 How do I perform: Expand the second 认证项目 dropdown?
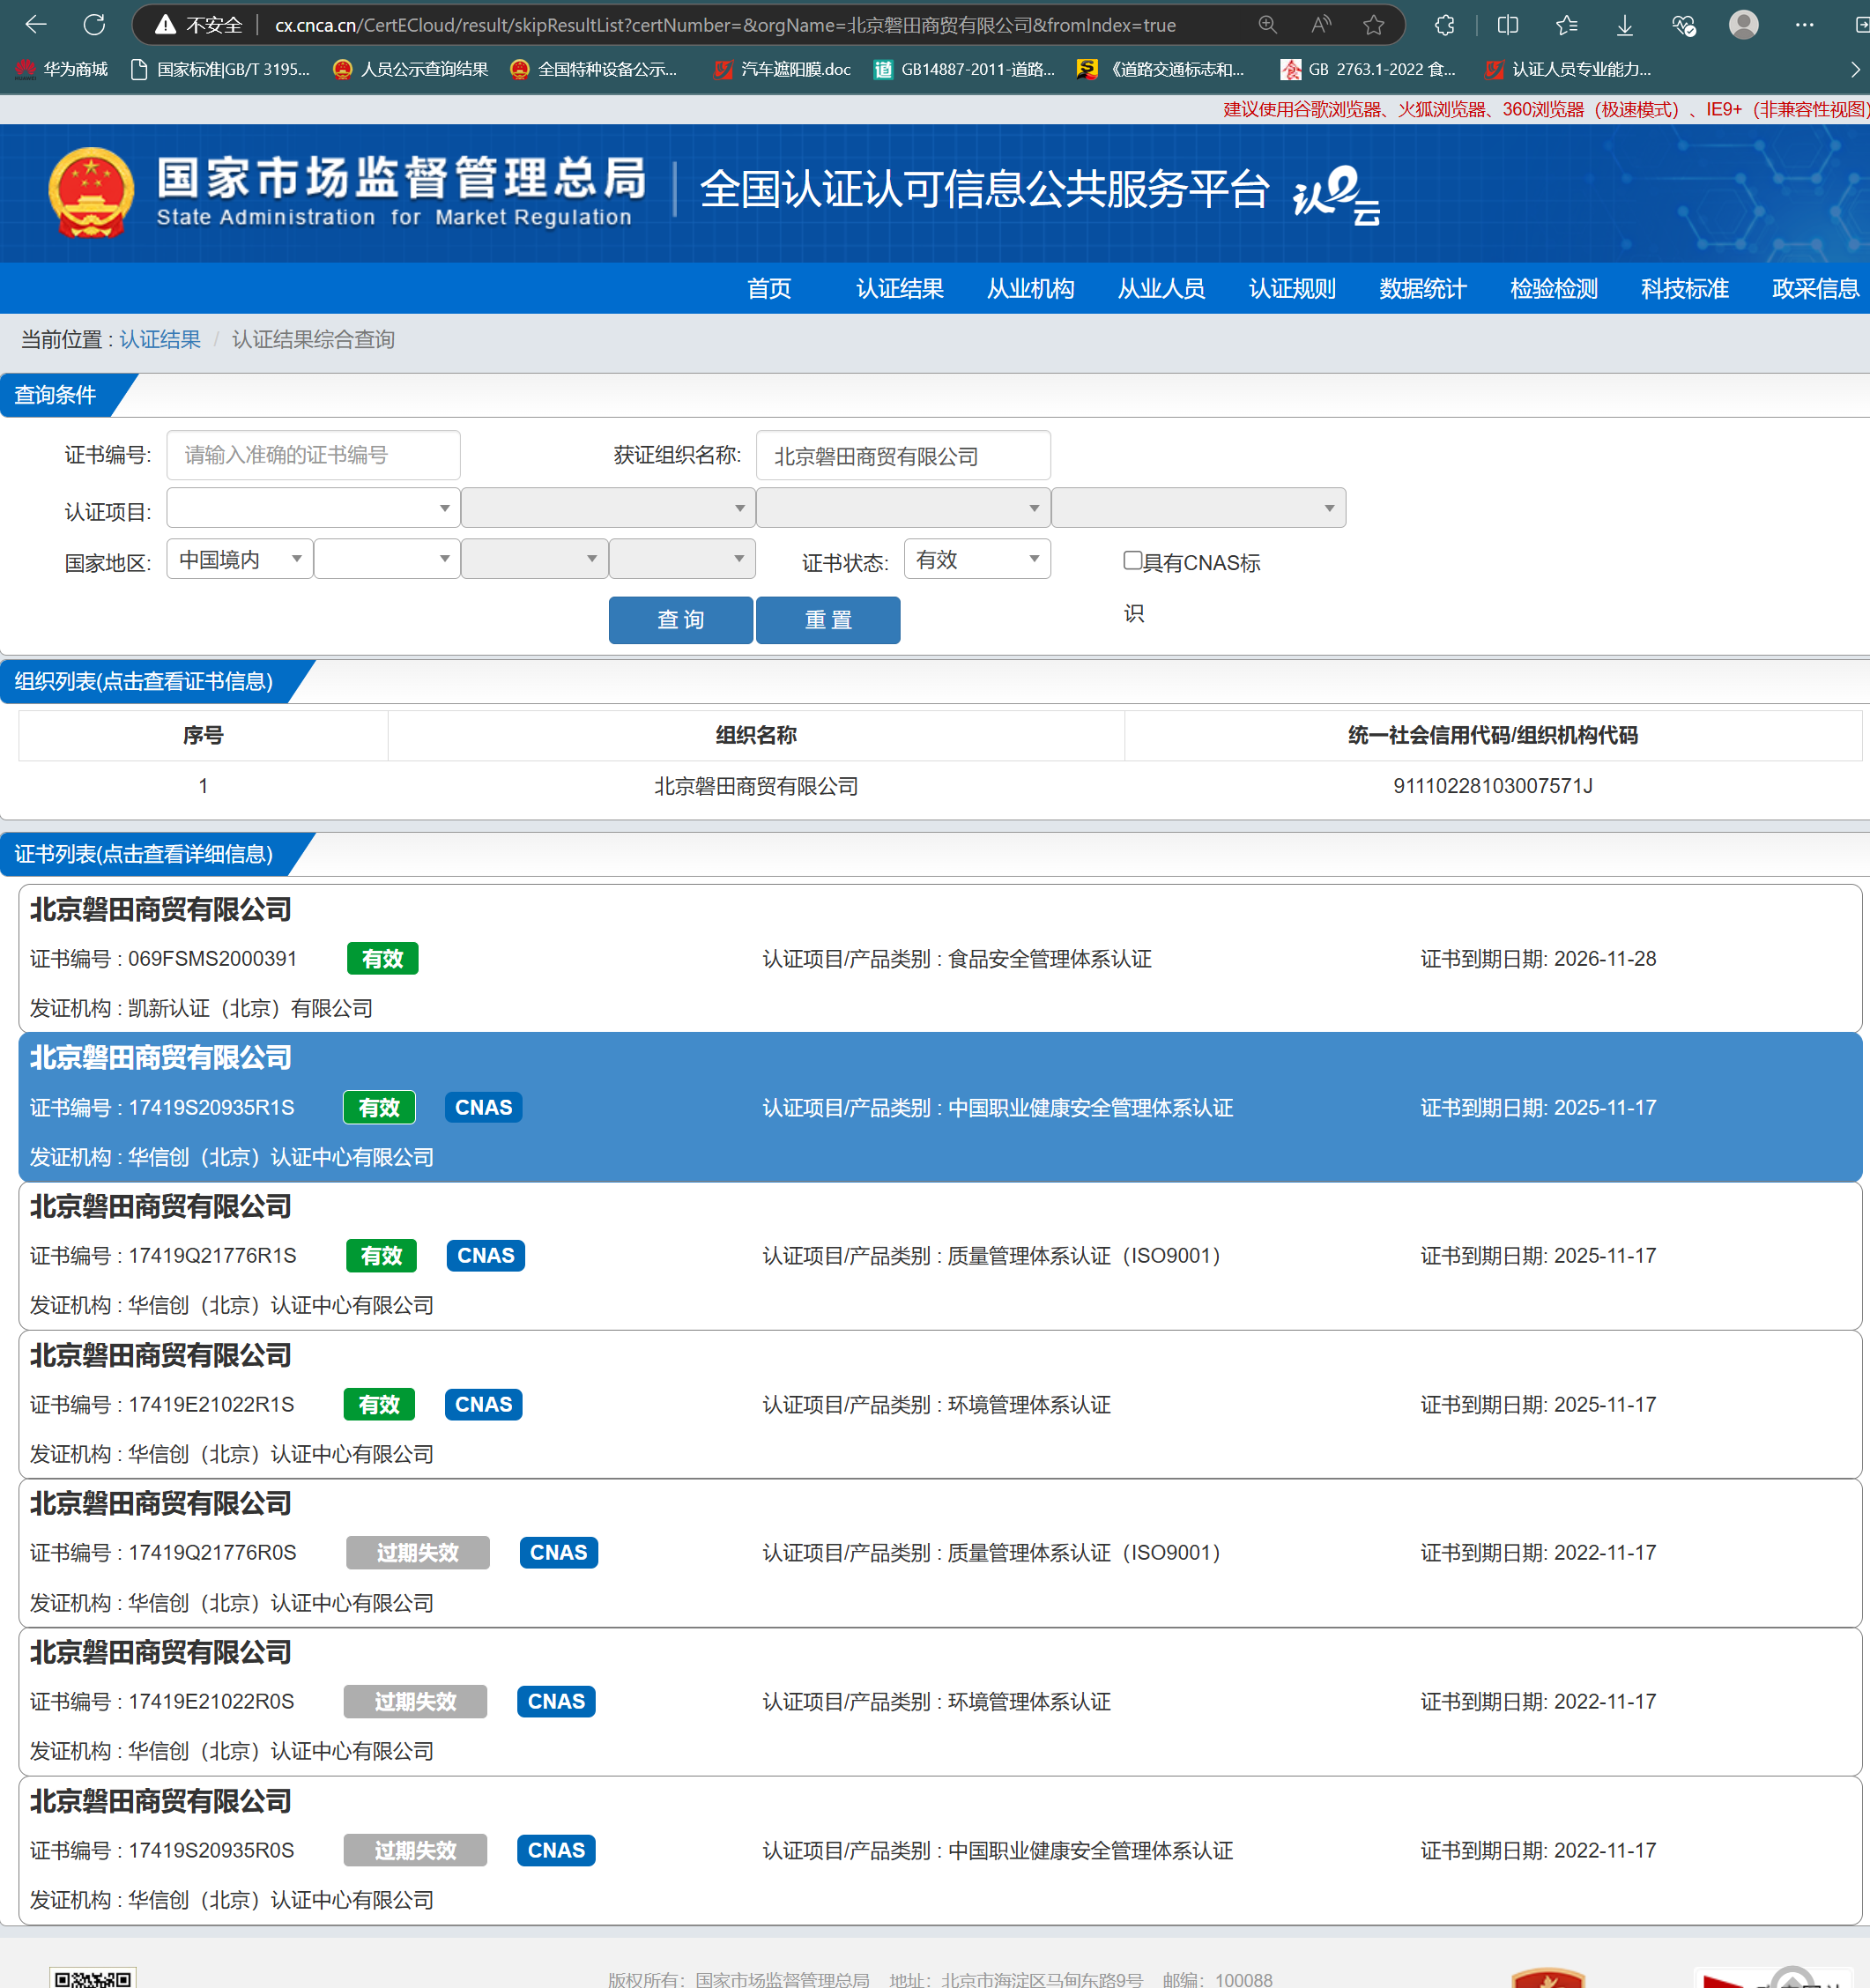click(x=608, y=508)
